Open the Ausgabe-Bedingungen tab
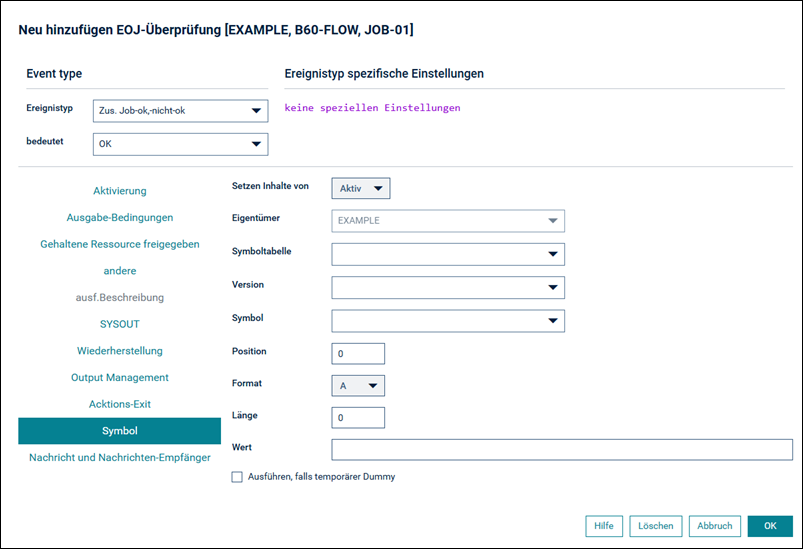 point(120,218)
